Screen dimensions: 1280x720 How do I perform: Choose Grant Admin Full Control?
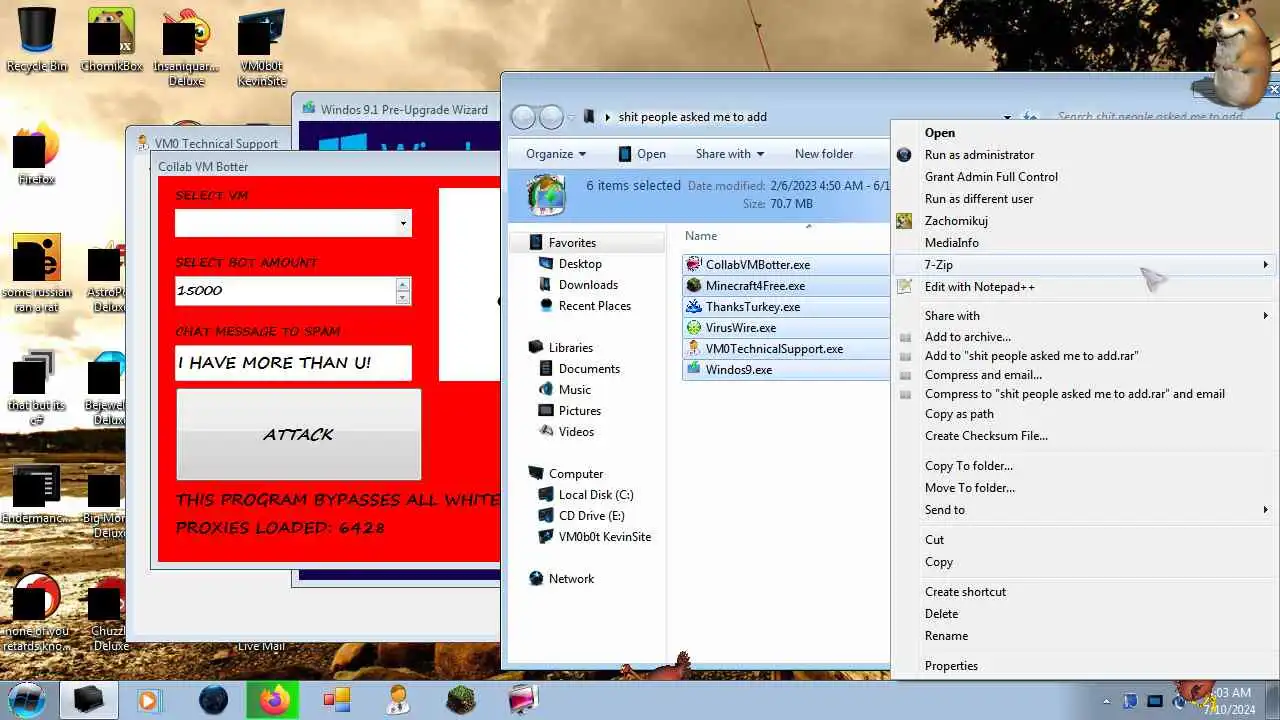coord(1084,177)
